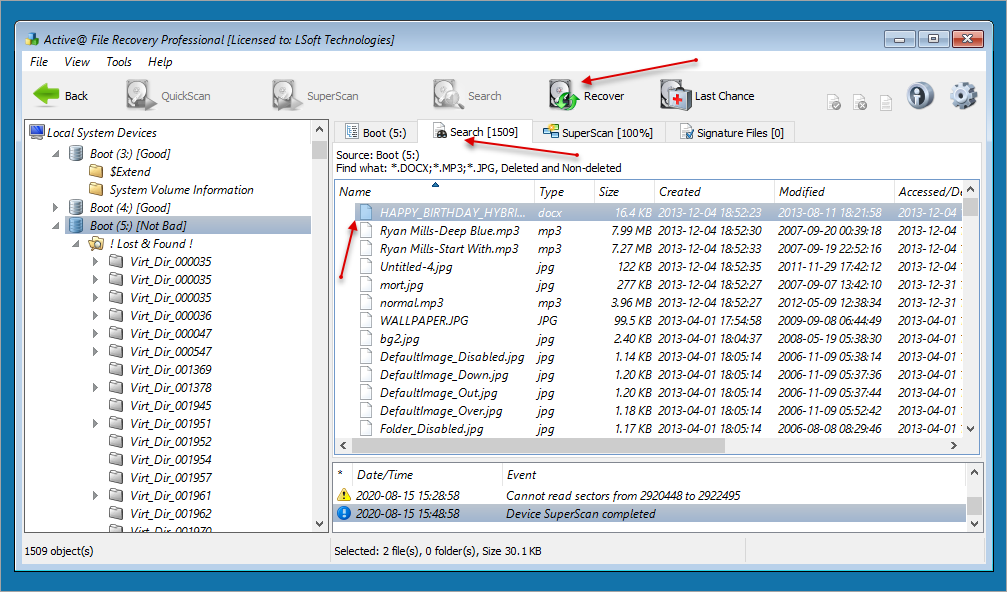The width and height of the screenshot is (1007, 592).
Task: Click the green Back arrow icon
Action: point(46,95)
